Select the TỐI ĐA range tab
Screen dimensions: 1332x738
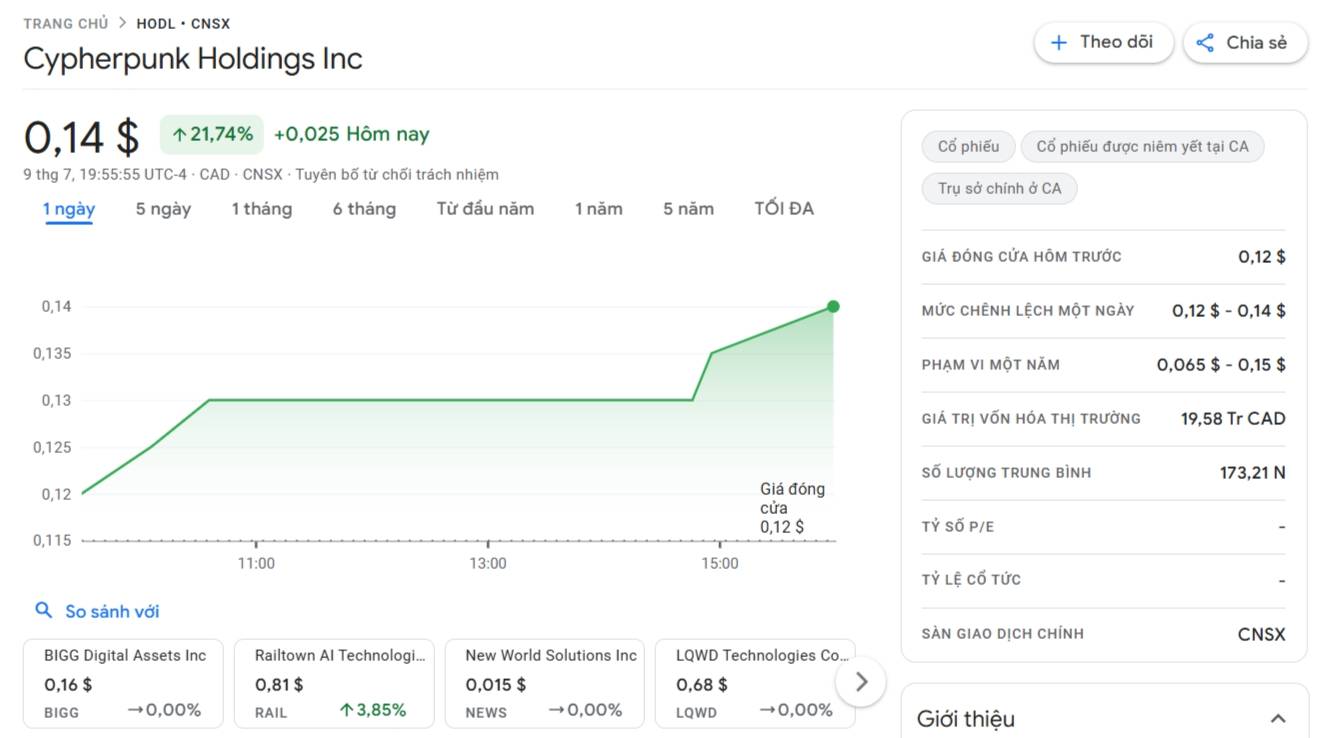784,209
